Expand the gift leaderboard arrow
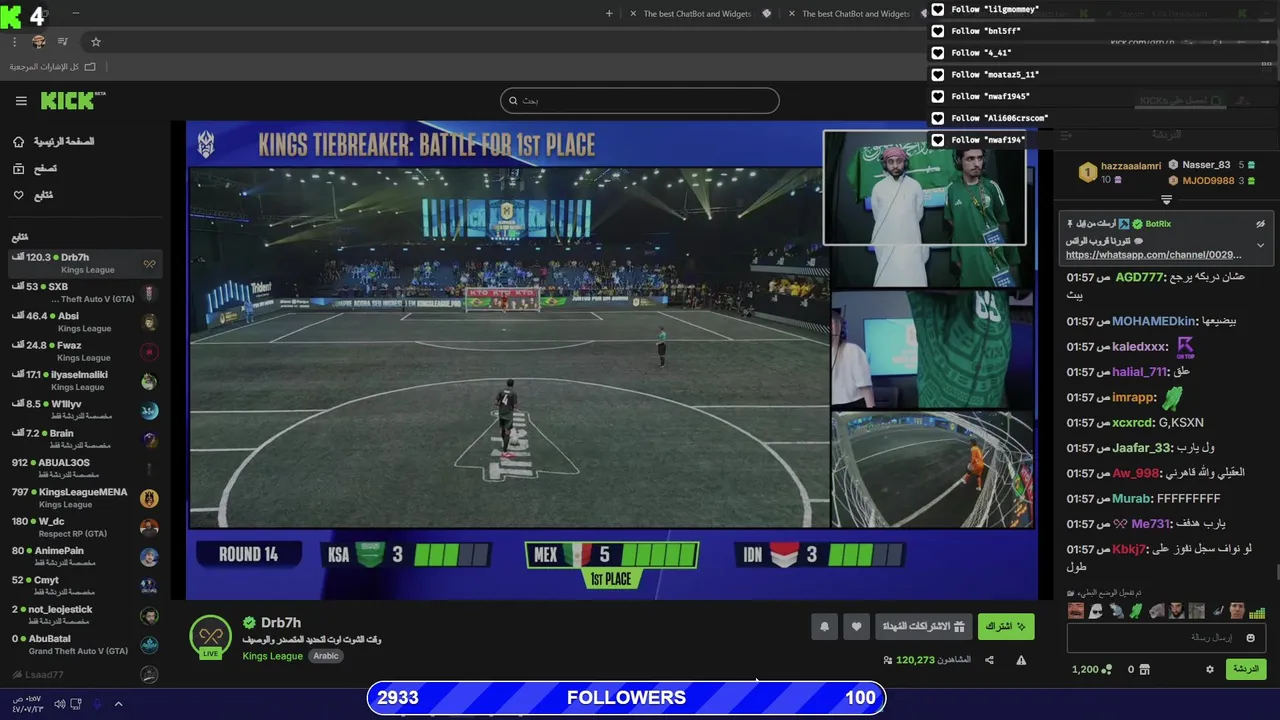Viewport: 1280px width, 720px height. 1166,199
